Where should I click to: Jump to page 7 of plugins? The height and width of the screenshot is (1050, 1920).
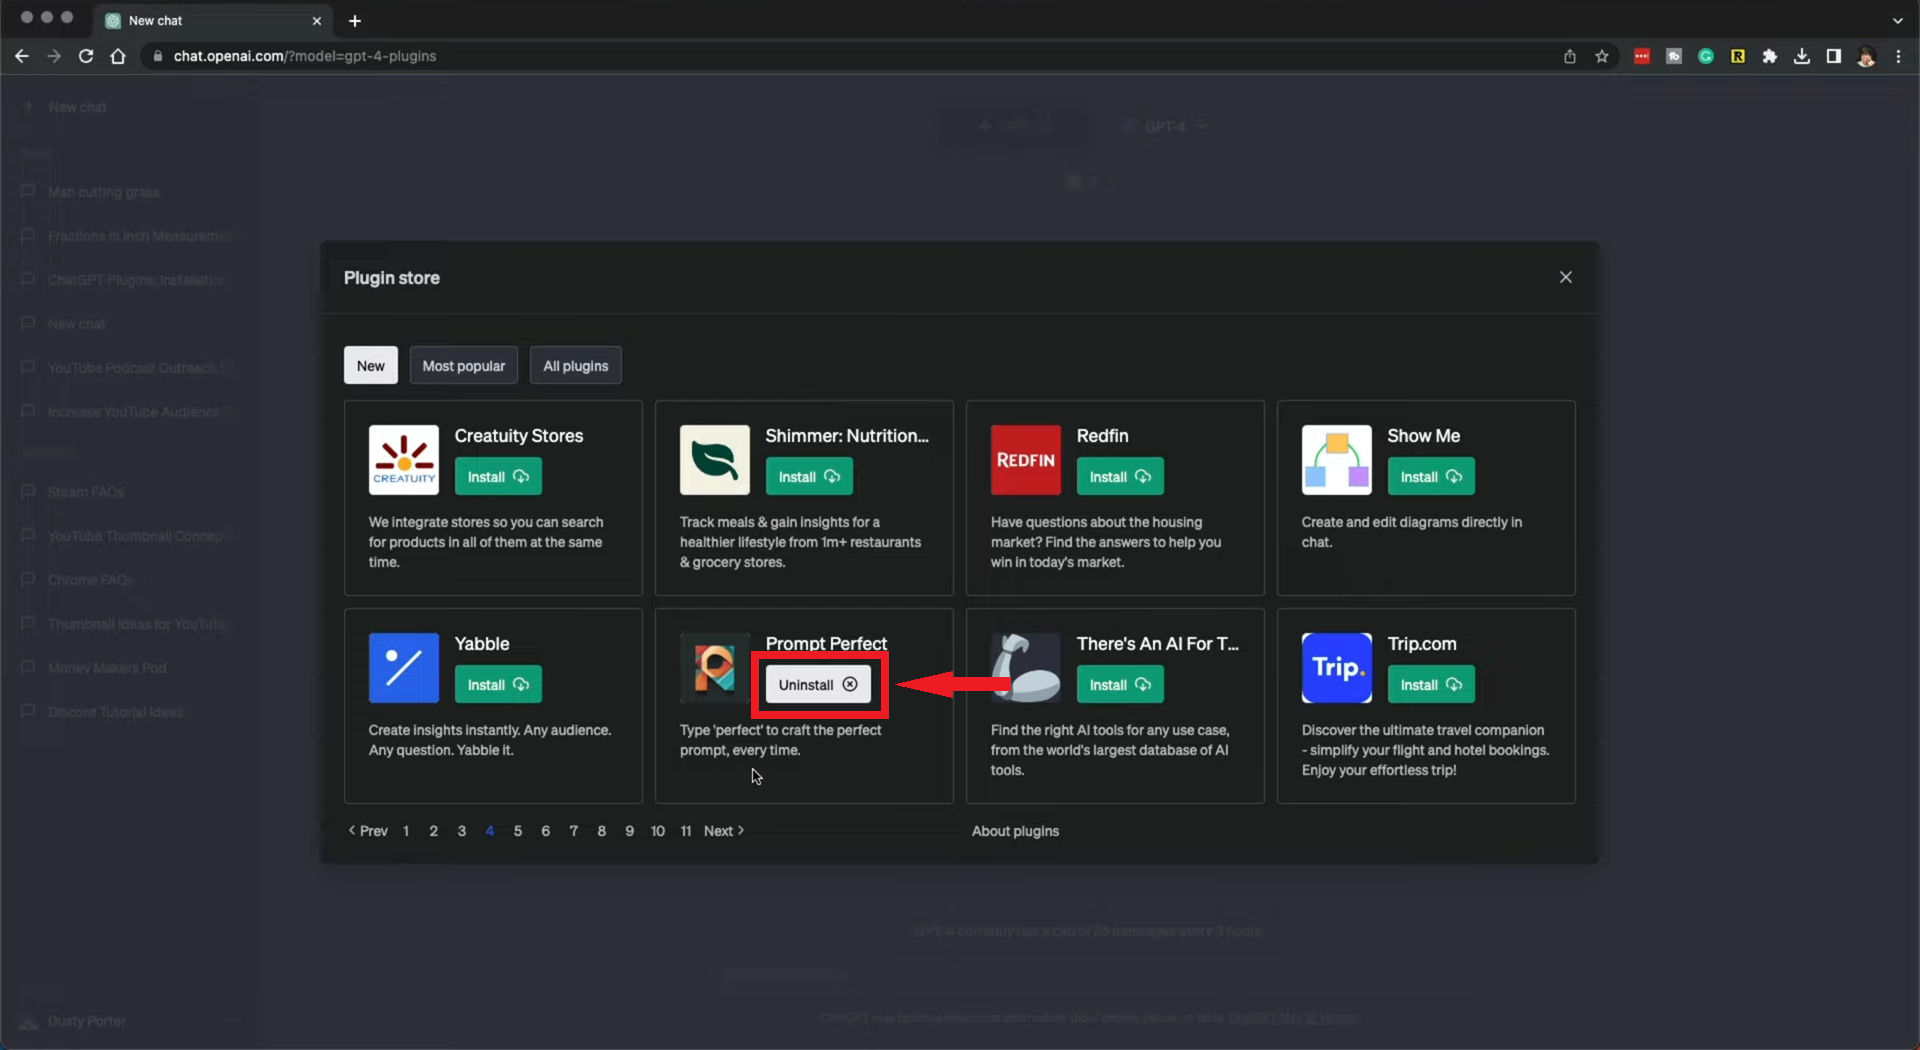[574, 831]
